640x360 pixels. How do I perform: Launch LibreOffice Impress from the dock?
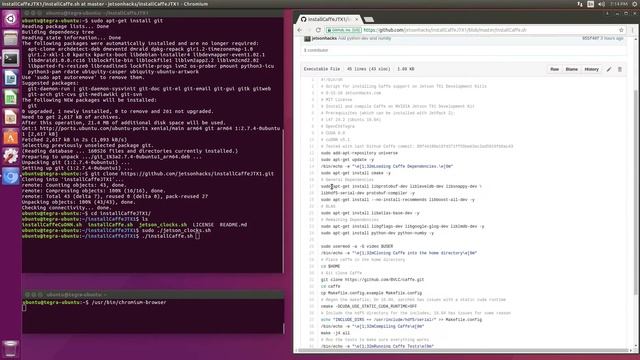[x=11, y=118]
